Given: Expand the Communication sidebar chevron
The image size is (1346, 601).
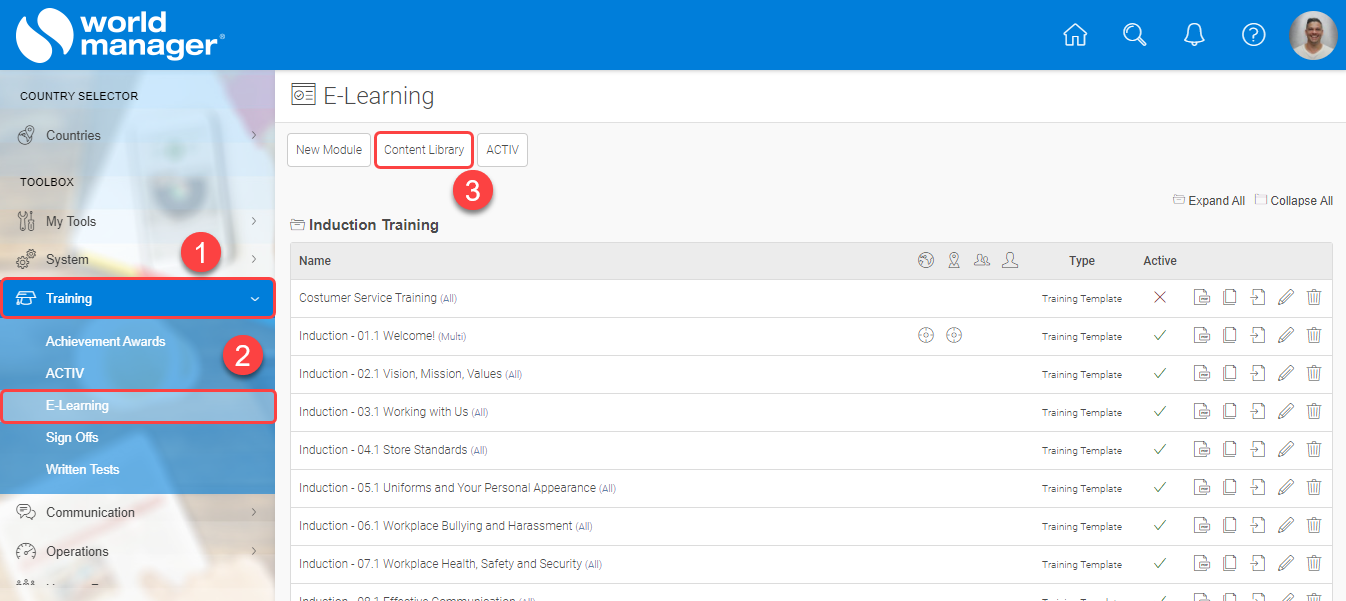Looking at the screenshot, I should pyautogui.click(x=254, y=512).
